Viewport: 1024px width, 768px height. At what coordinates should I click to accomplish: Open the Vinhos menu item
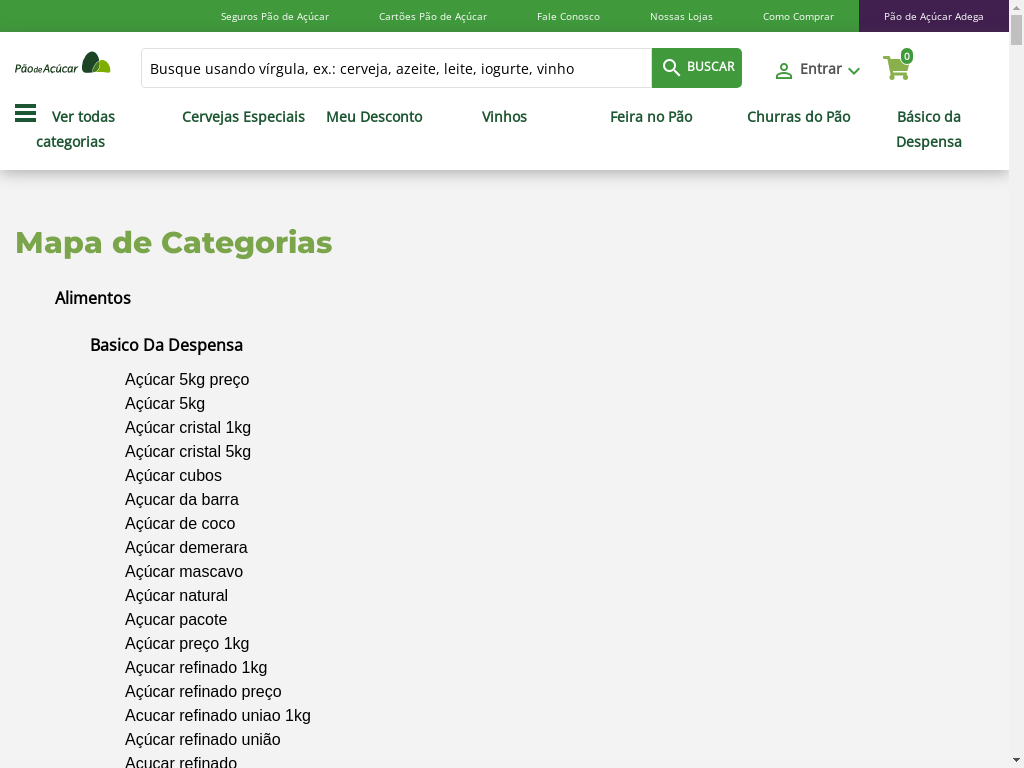[504, 117]
